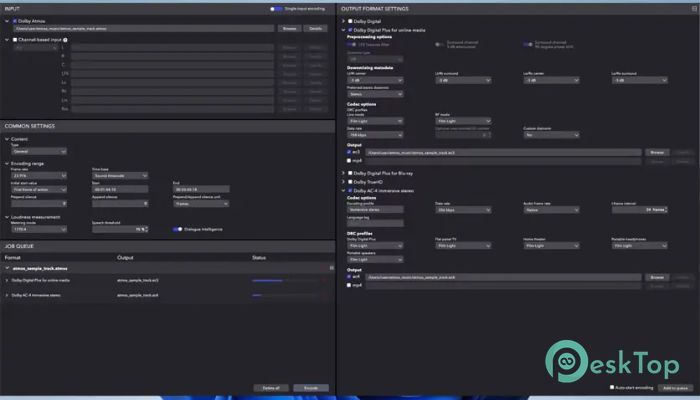This screenshot has height=400, width=700.
Task: Open Data rate dropdown for Dolby Digital Plus online
Action: coord(375,135)
